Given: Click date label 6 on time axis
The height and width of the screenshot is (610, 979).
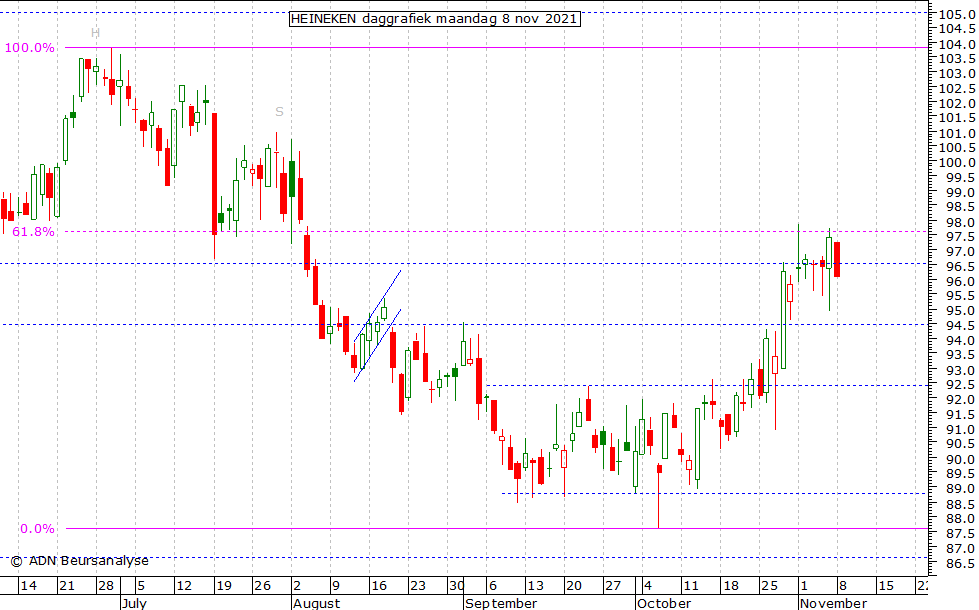Looking at the screenshot, I should [x=493, y=586].
